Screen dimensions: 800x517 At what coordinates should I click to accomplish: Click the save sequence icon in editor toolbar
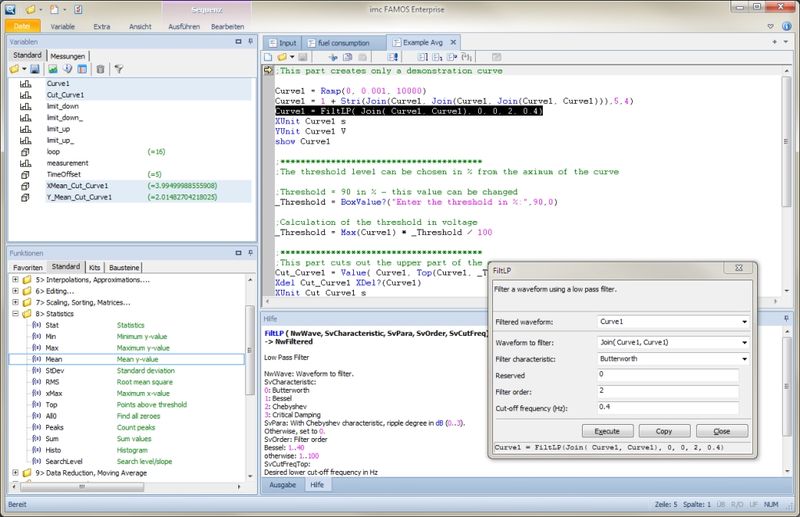point(303,57)
